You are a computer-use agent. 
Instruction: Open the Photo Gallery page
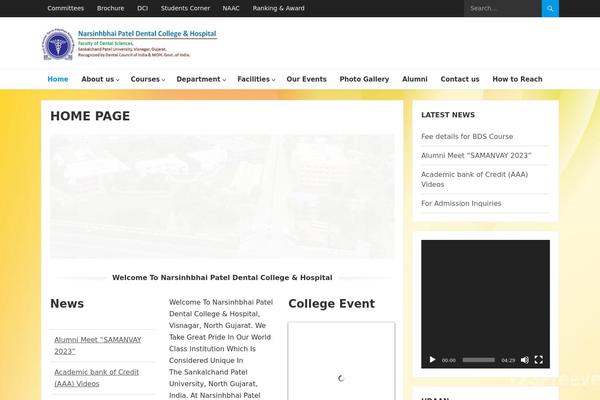coord(364,79)
